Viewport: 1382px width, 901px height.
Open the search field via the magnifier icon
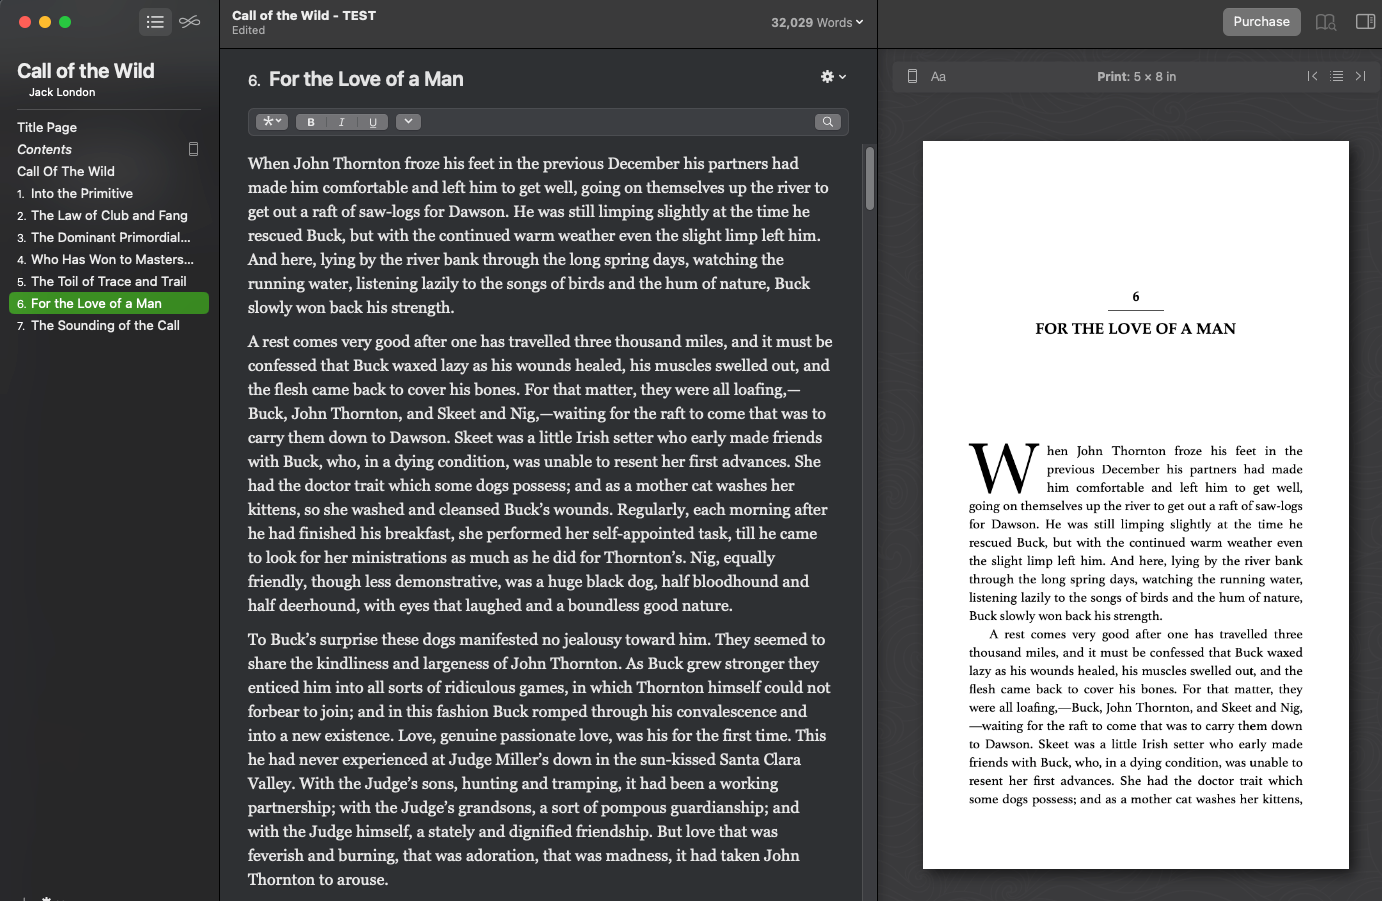point(827,121)
